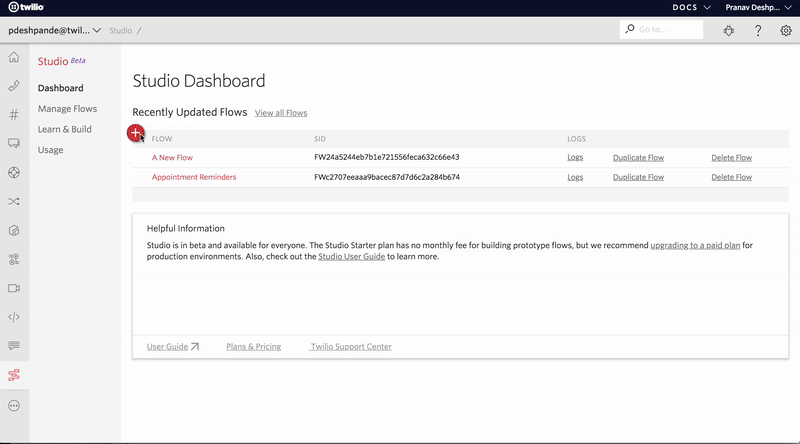
Task: Click Delete Flow for A New Flow
Action: click(x=731, y=157)
